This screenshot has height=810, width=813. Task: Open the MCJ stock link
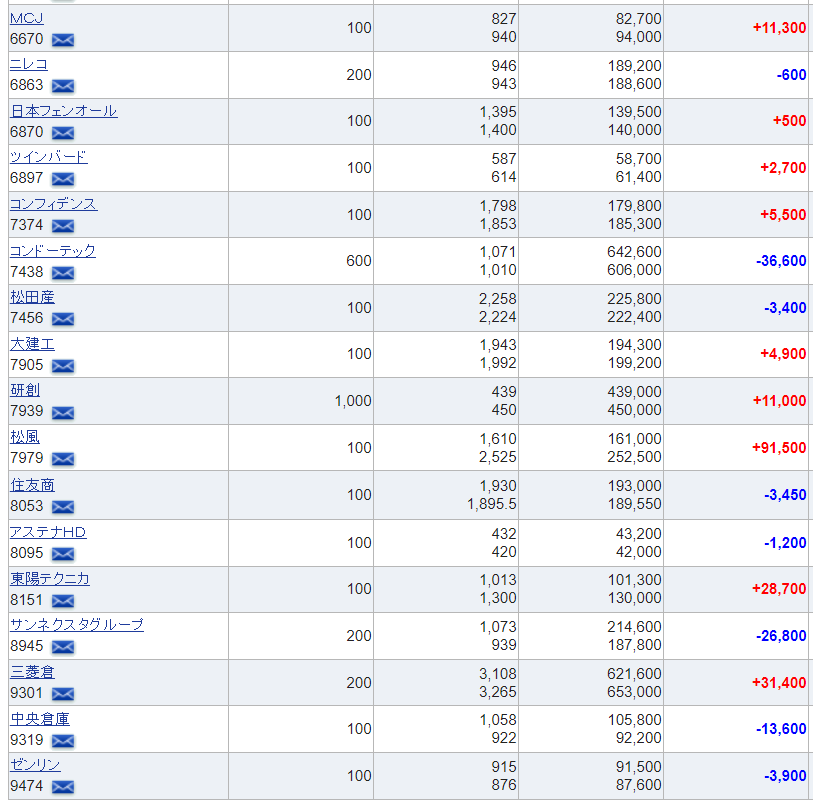pos(26,19)
